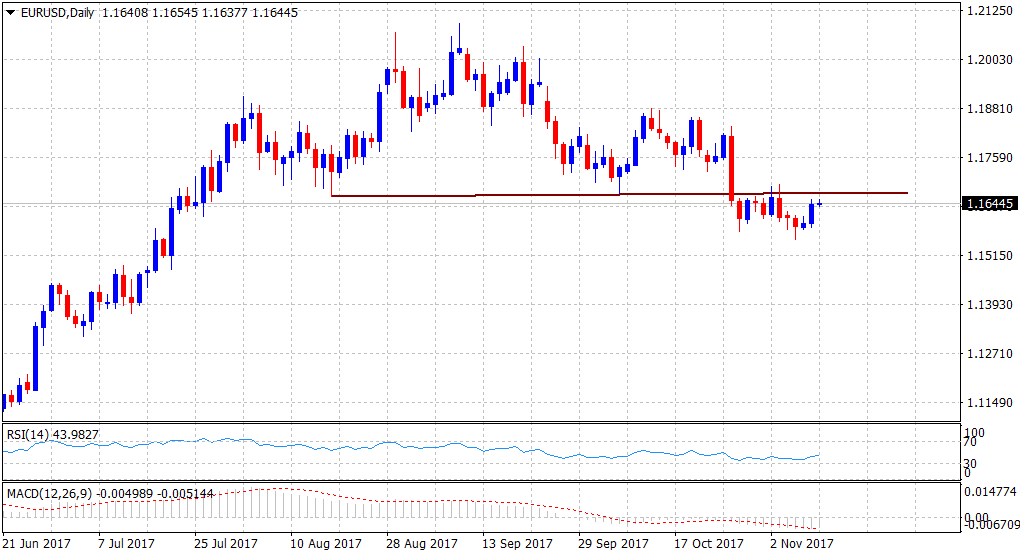Click the 1.13930 price axis label

pyautogui.click(x=989, y=304)
